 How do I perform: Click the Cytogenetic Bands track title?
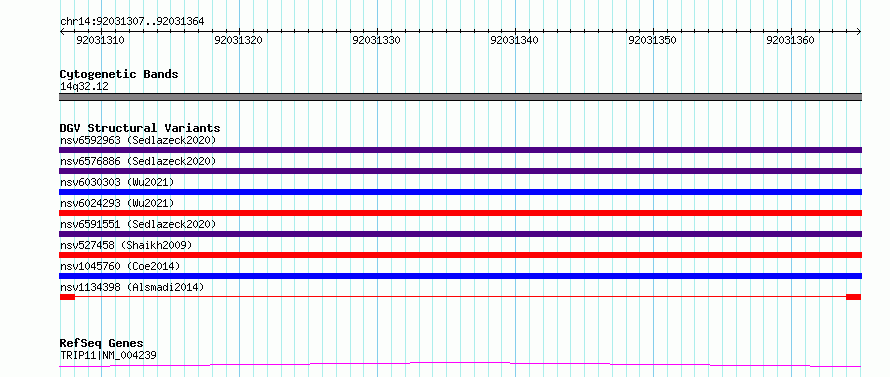point(119,74)
